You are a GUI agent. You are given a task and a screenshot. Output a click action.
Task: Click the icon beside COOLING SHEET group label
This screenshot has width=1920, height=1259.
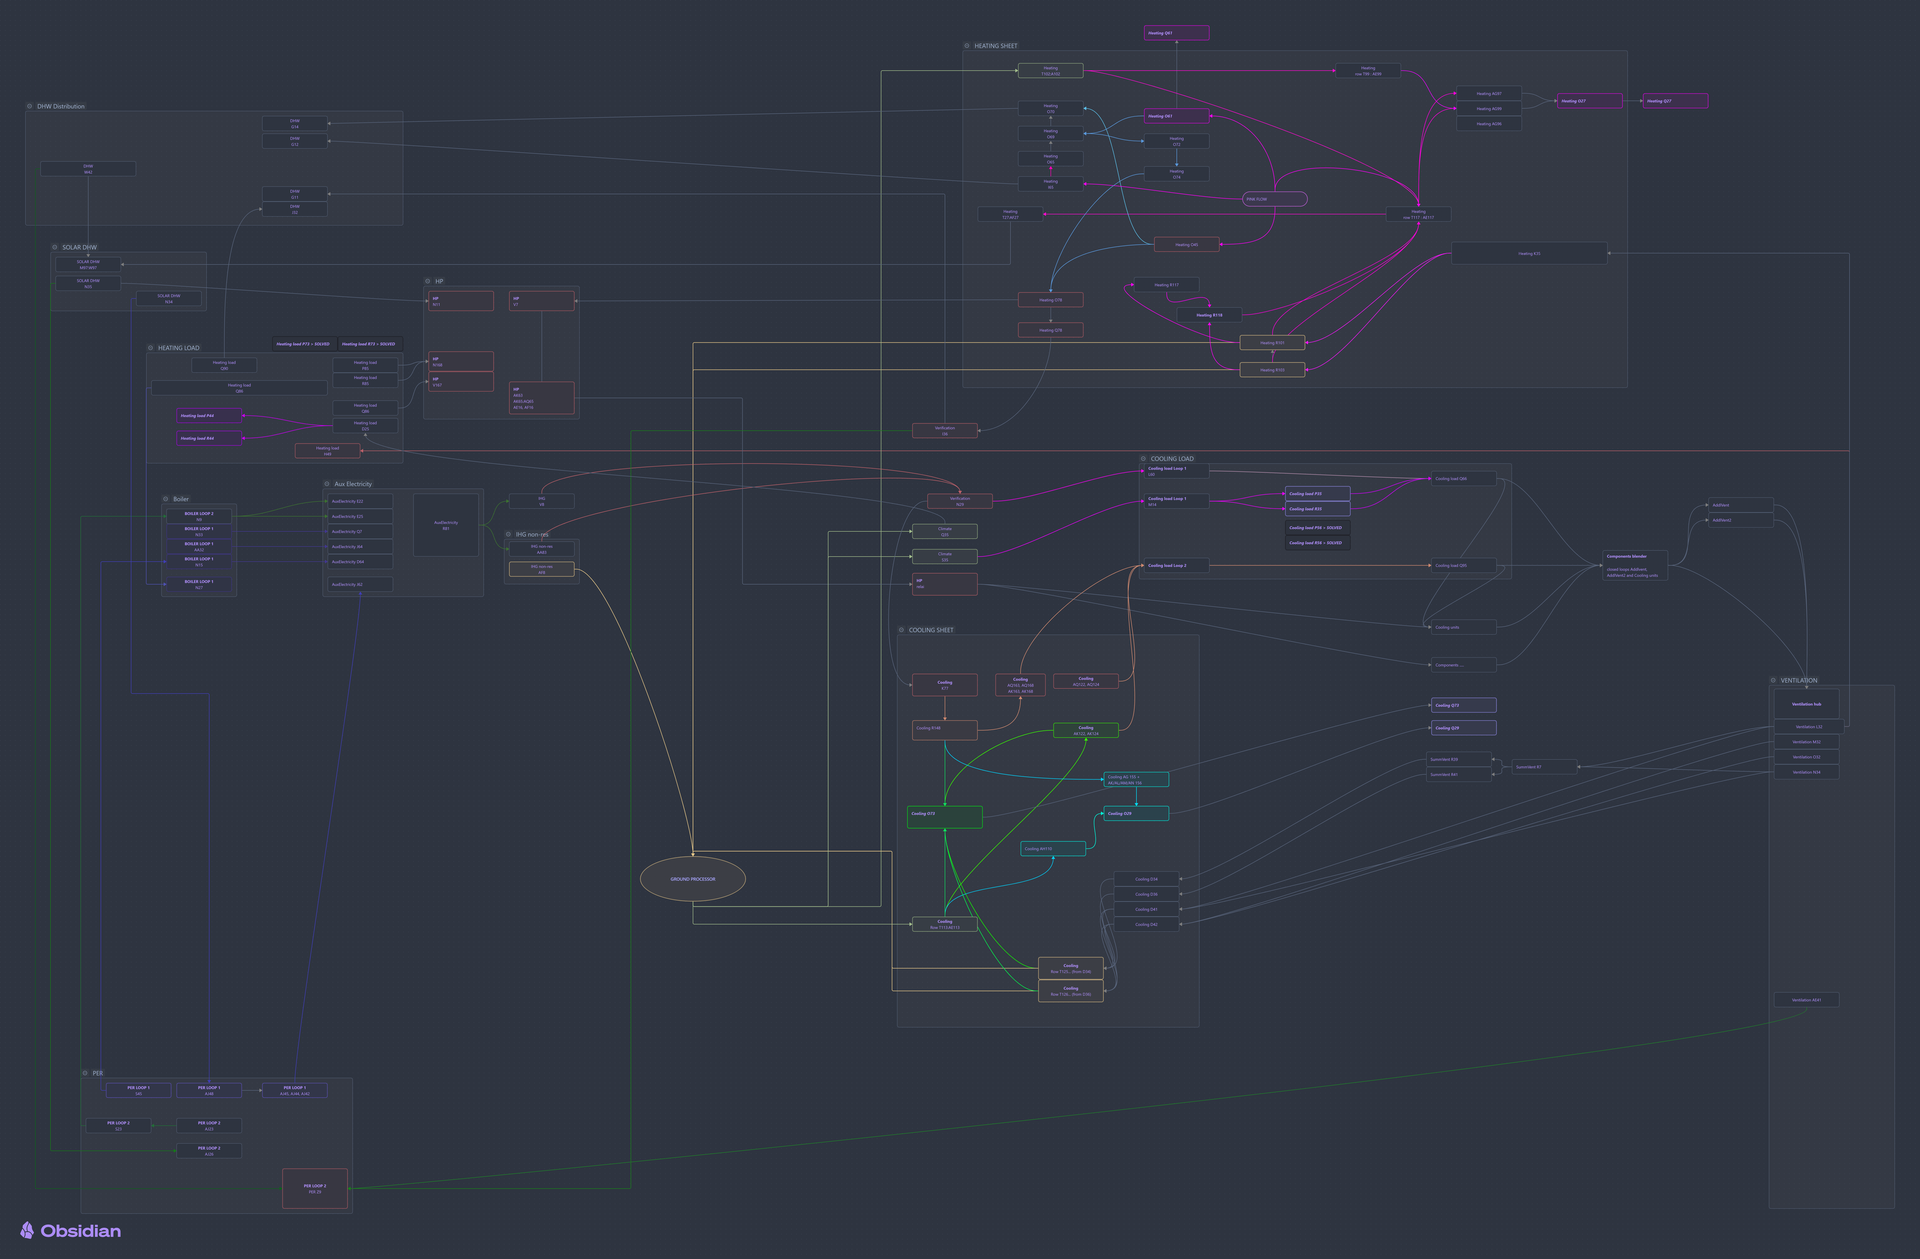[901, 630]
